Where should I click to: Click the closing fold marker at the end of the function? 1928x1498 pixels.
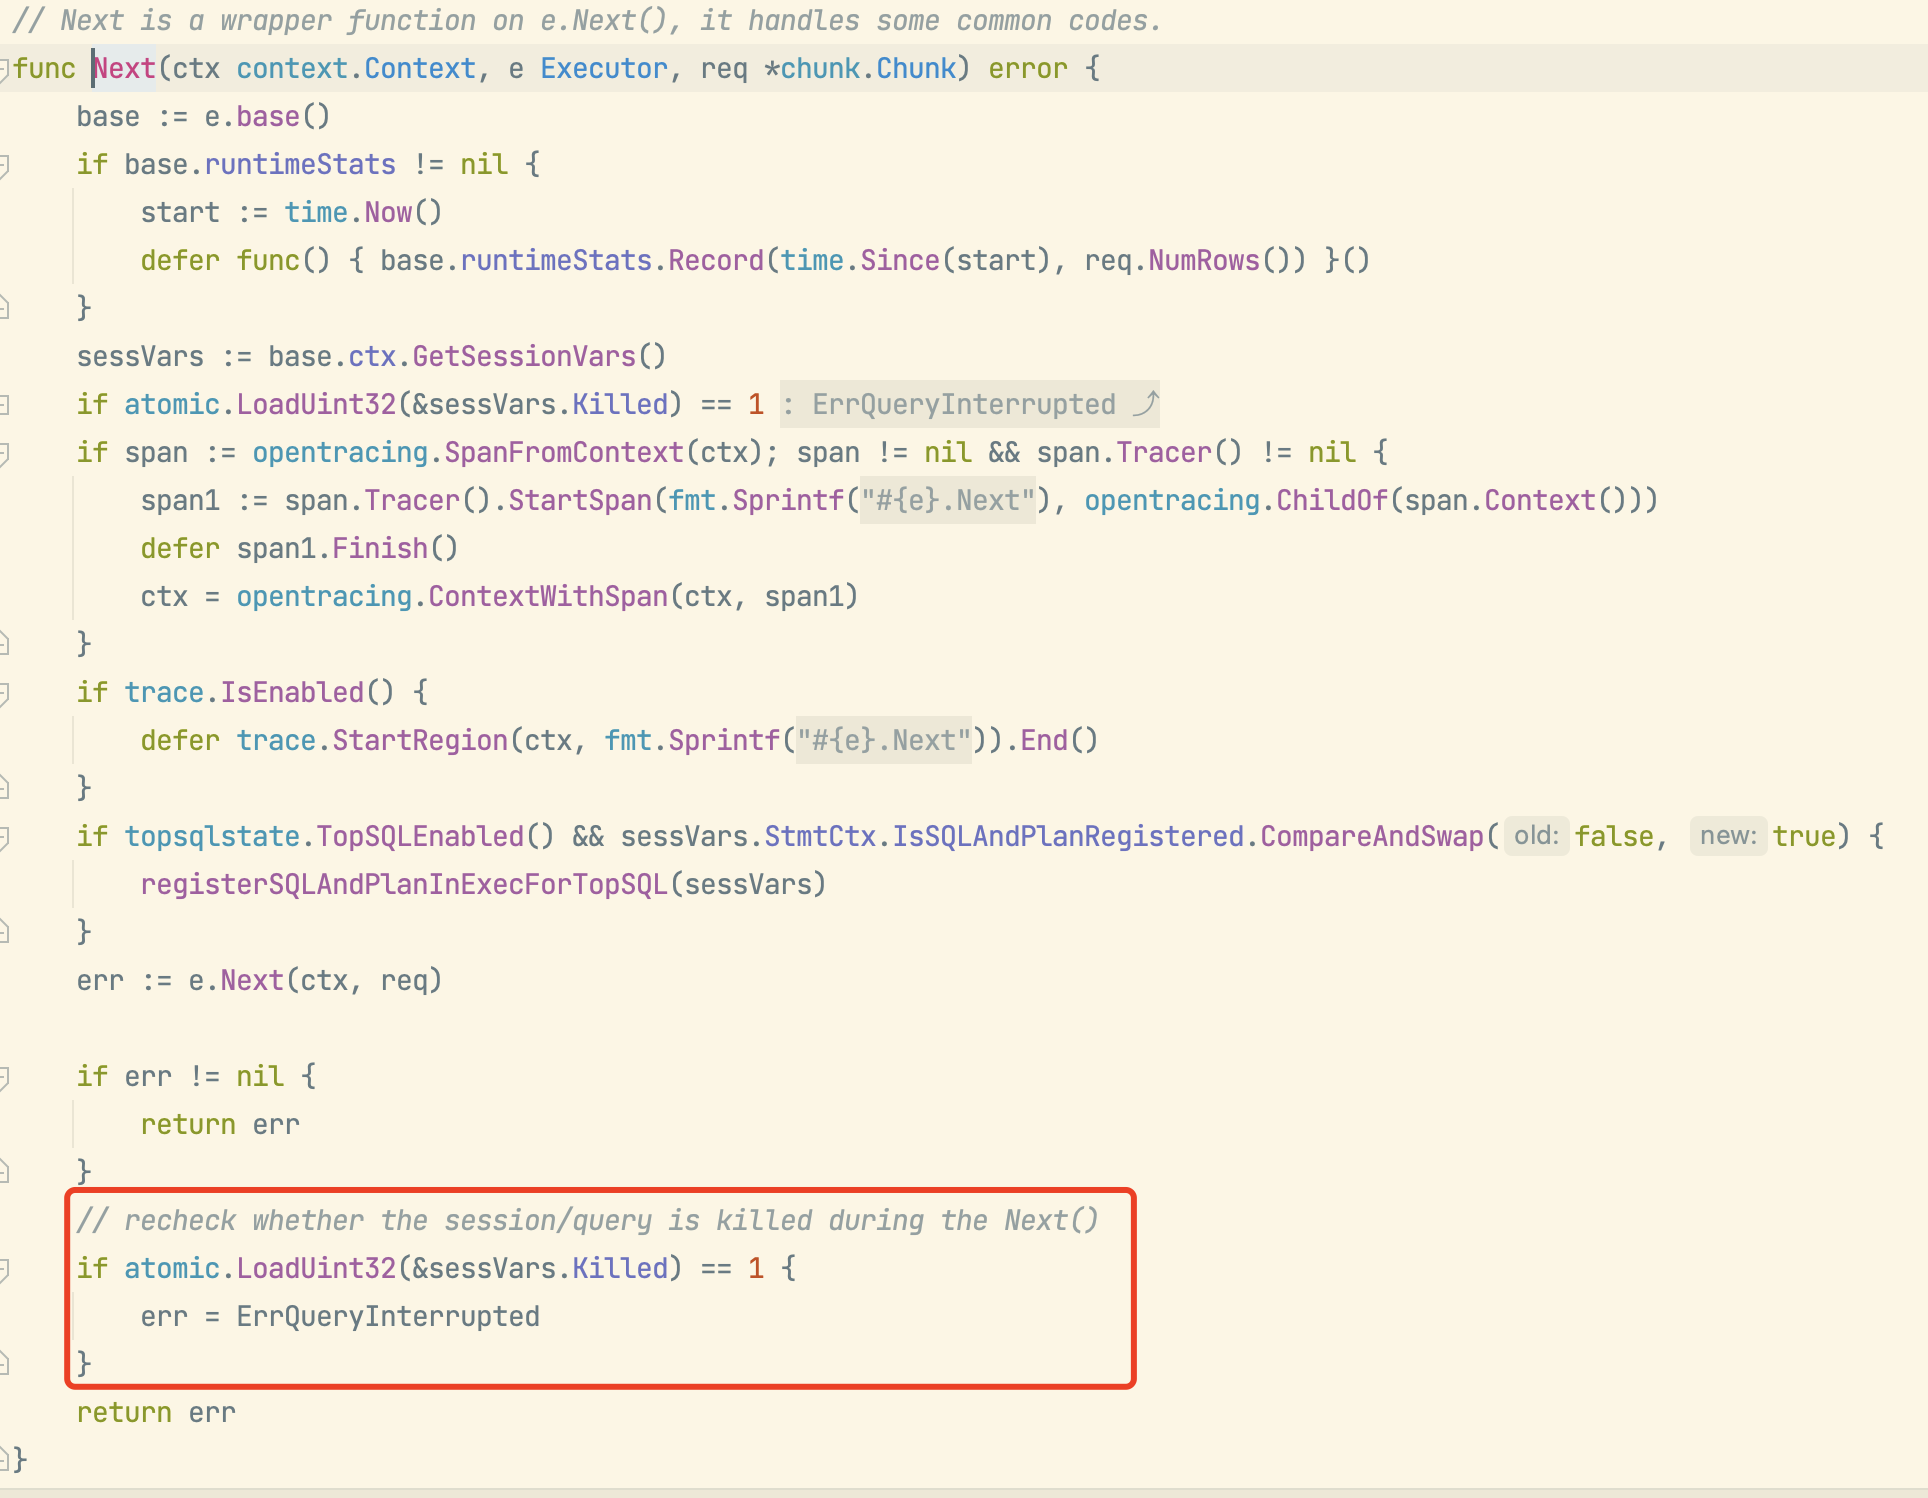[x=6, y=1459]
